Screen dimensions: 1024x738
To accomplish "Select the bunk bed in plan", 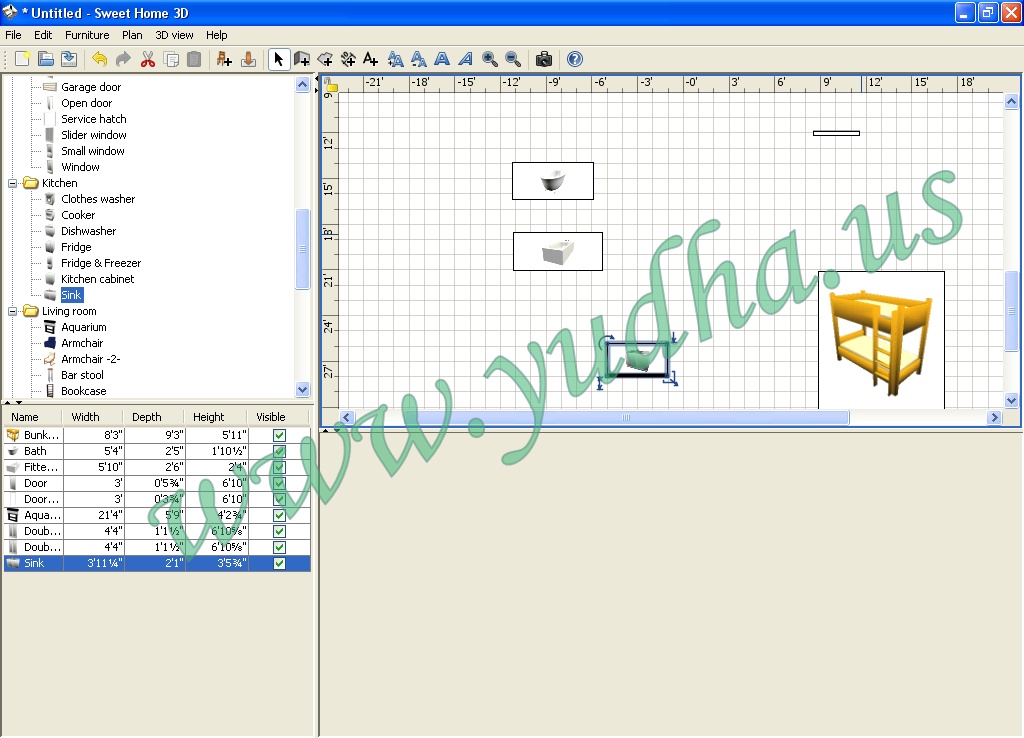I will [881, 340].
